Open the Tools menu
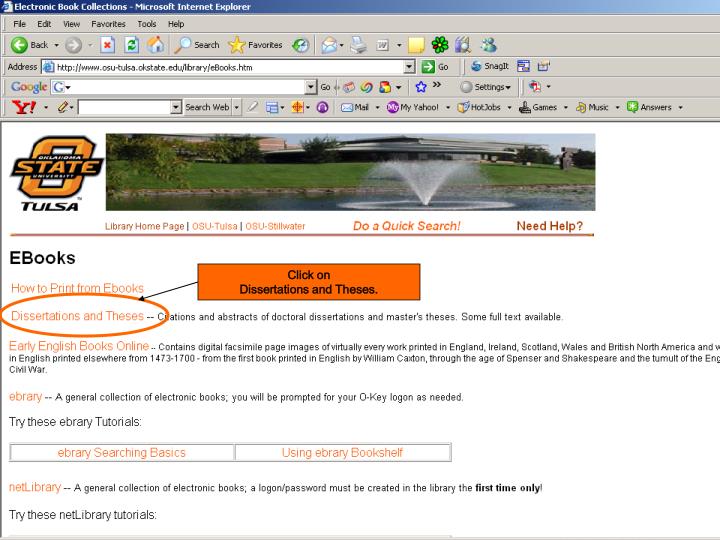 coord(147,24)
